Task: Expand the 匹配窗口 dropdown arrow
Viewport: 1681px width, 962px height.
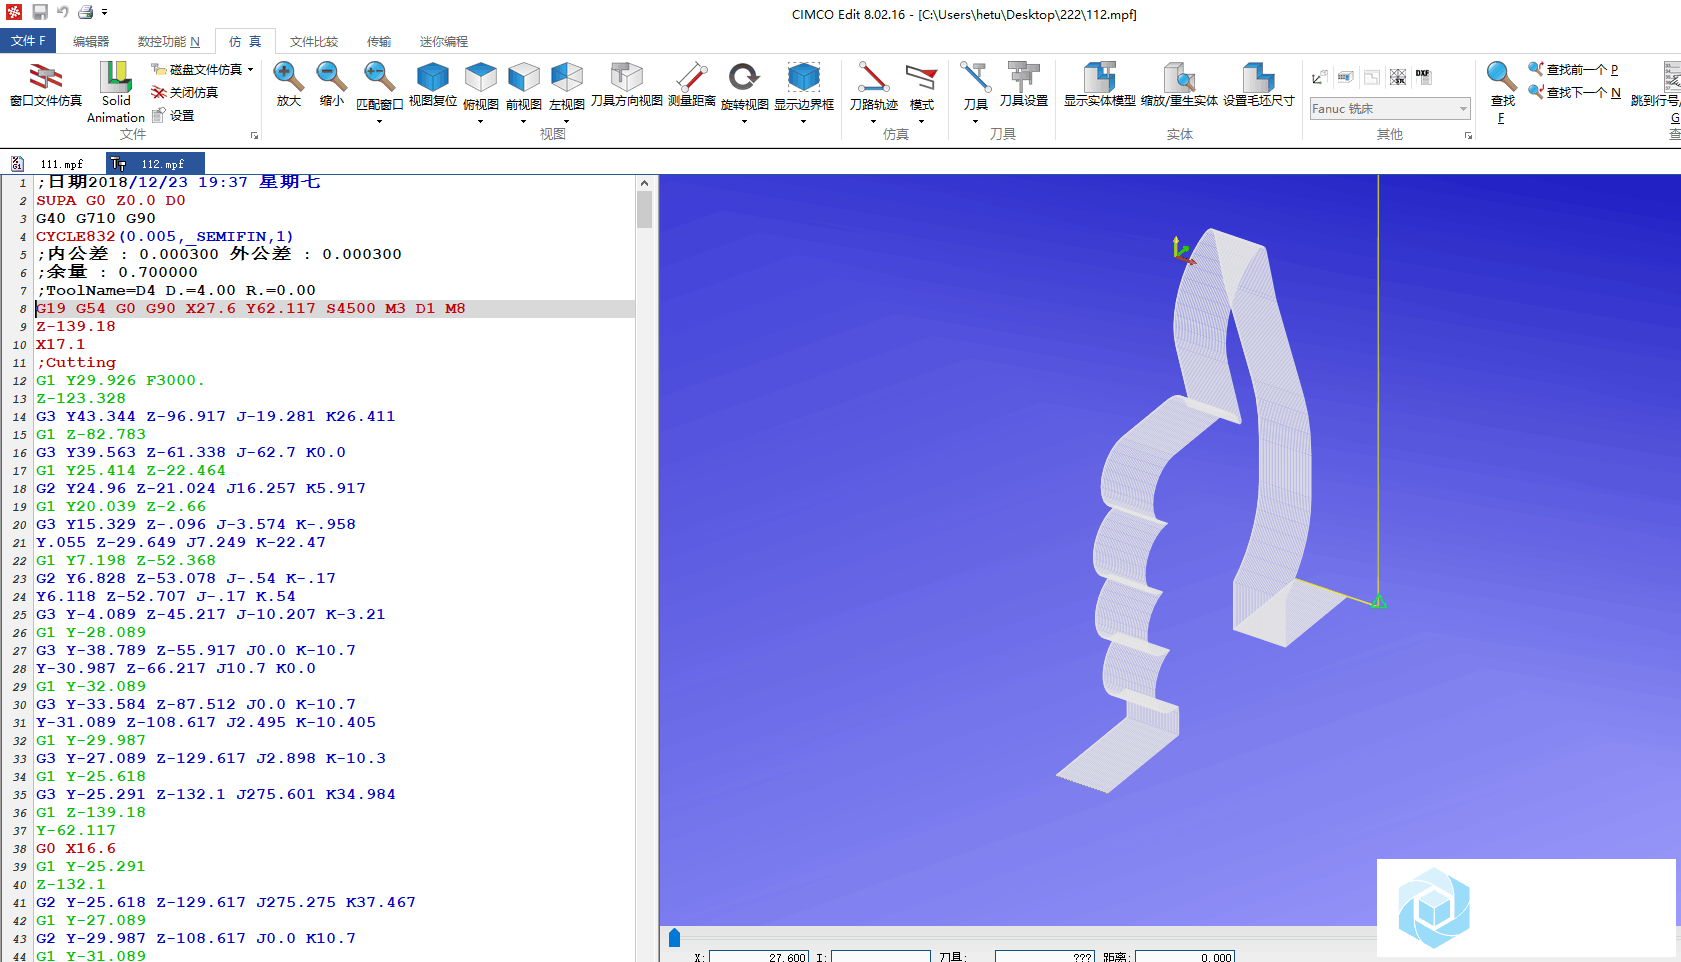Action: click(x=379, y=121)
